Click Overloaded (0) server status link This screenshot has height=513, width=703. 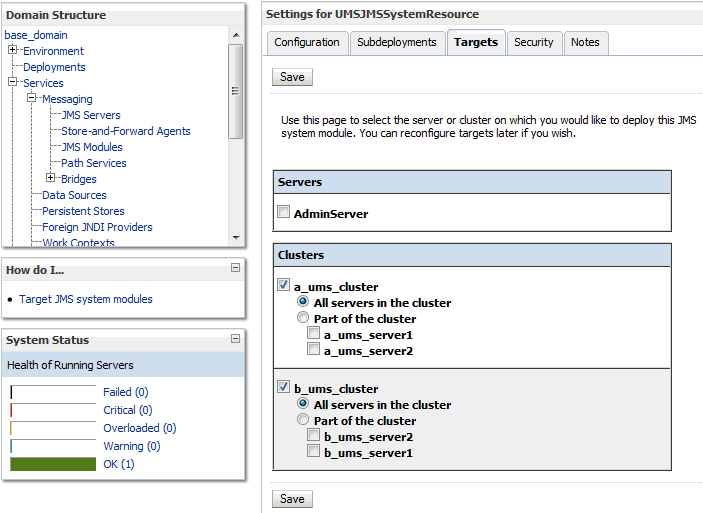140,428
